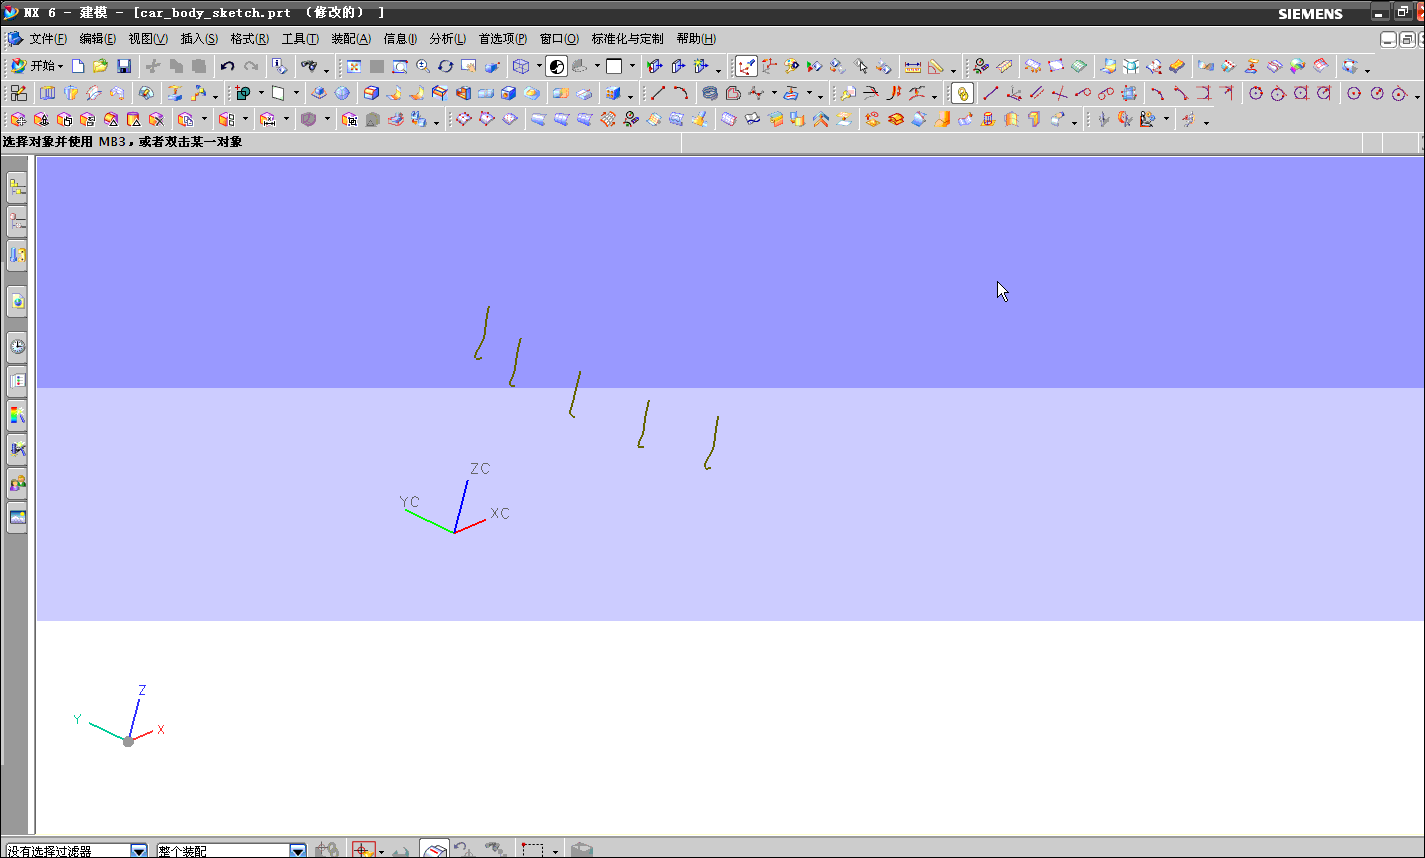
Task: Click the Zoom to window icon
Action: click(x=400, y=66)
